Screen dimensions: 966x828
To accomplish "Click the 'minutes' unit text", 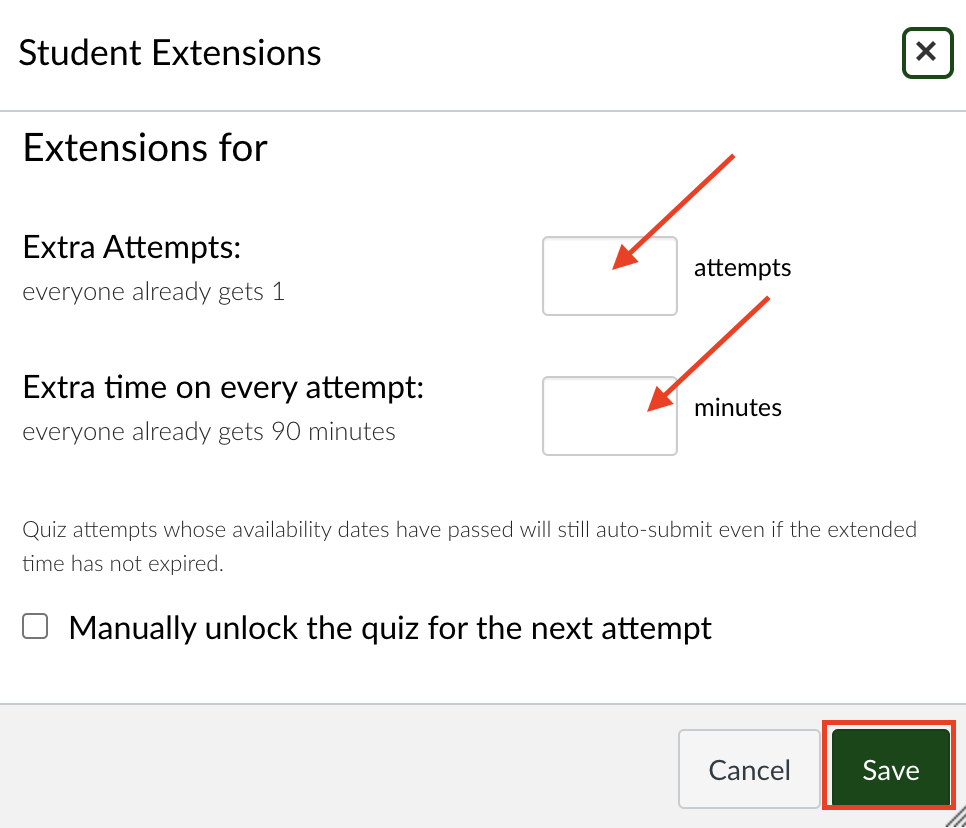I will tap(737, 408).
